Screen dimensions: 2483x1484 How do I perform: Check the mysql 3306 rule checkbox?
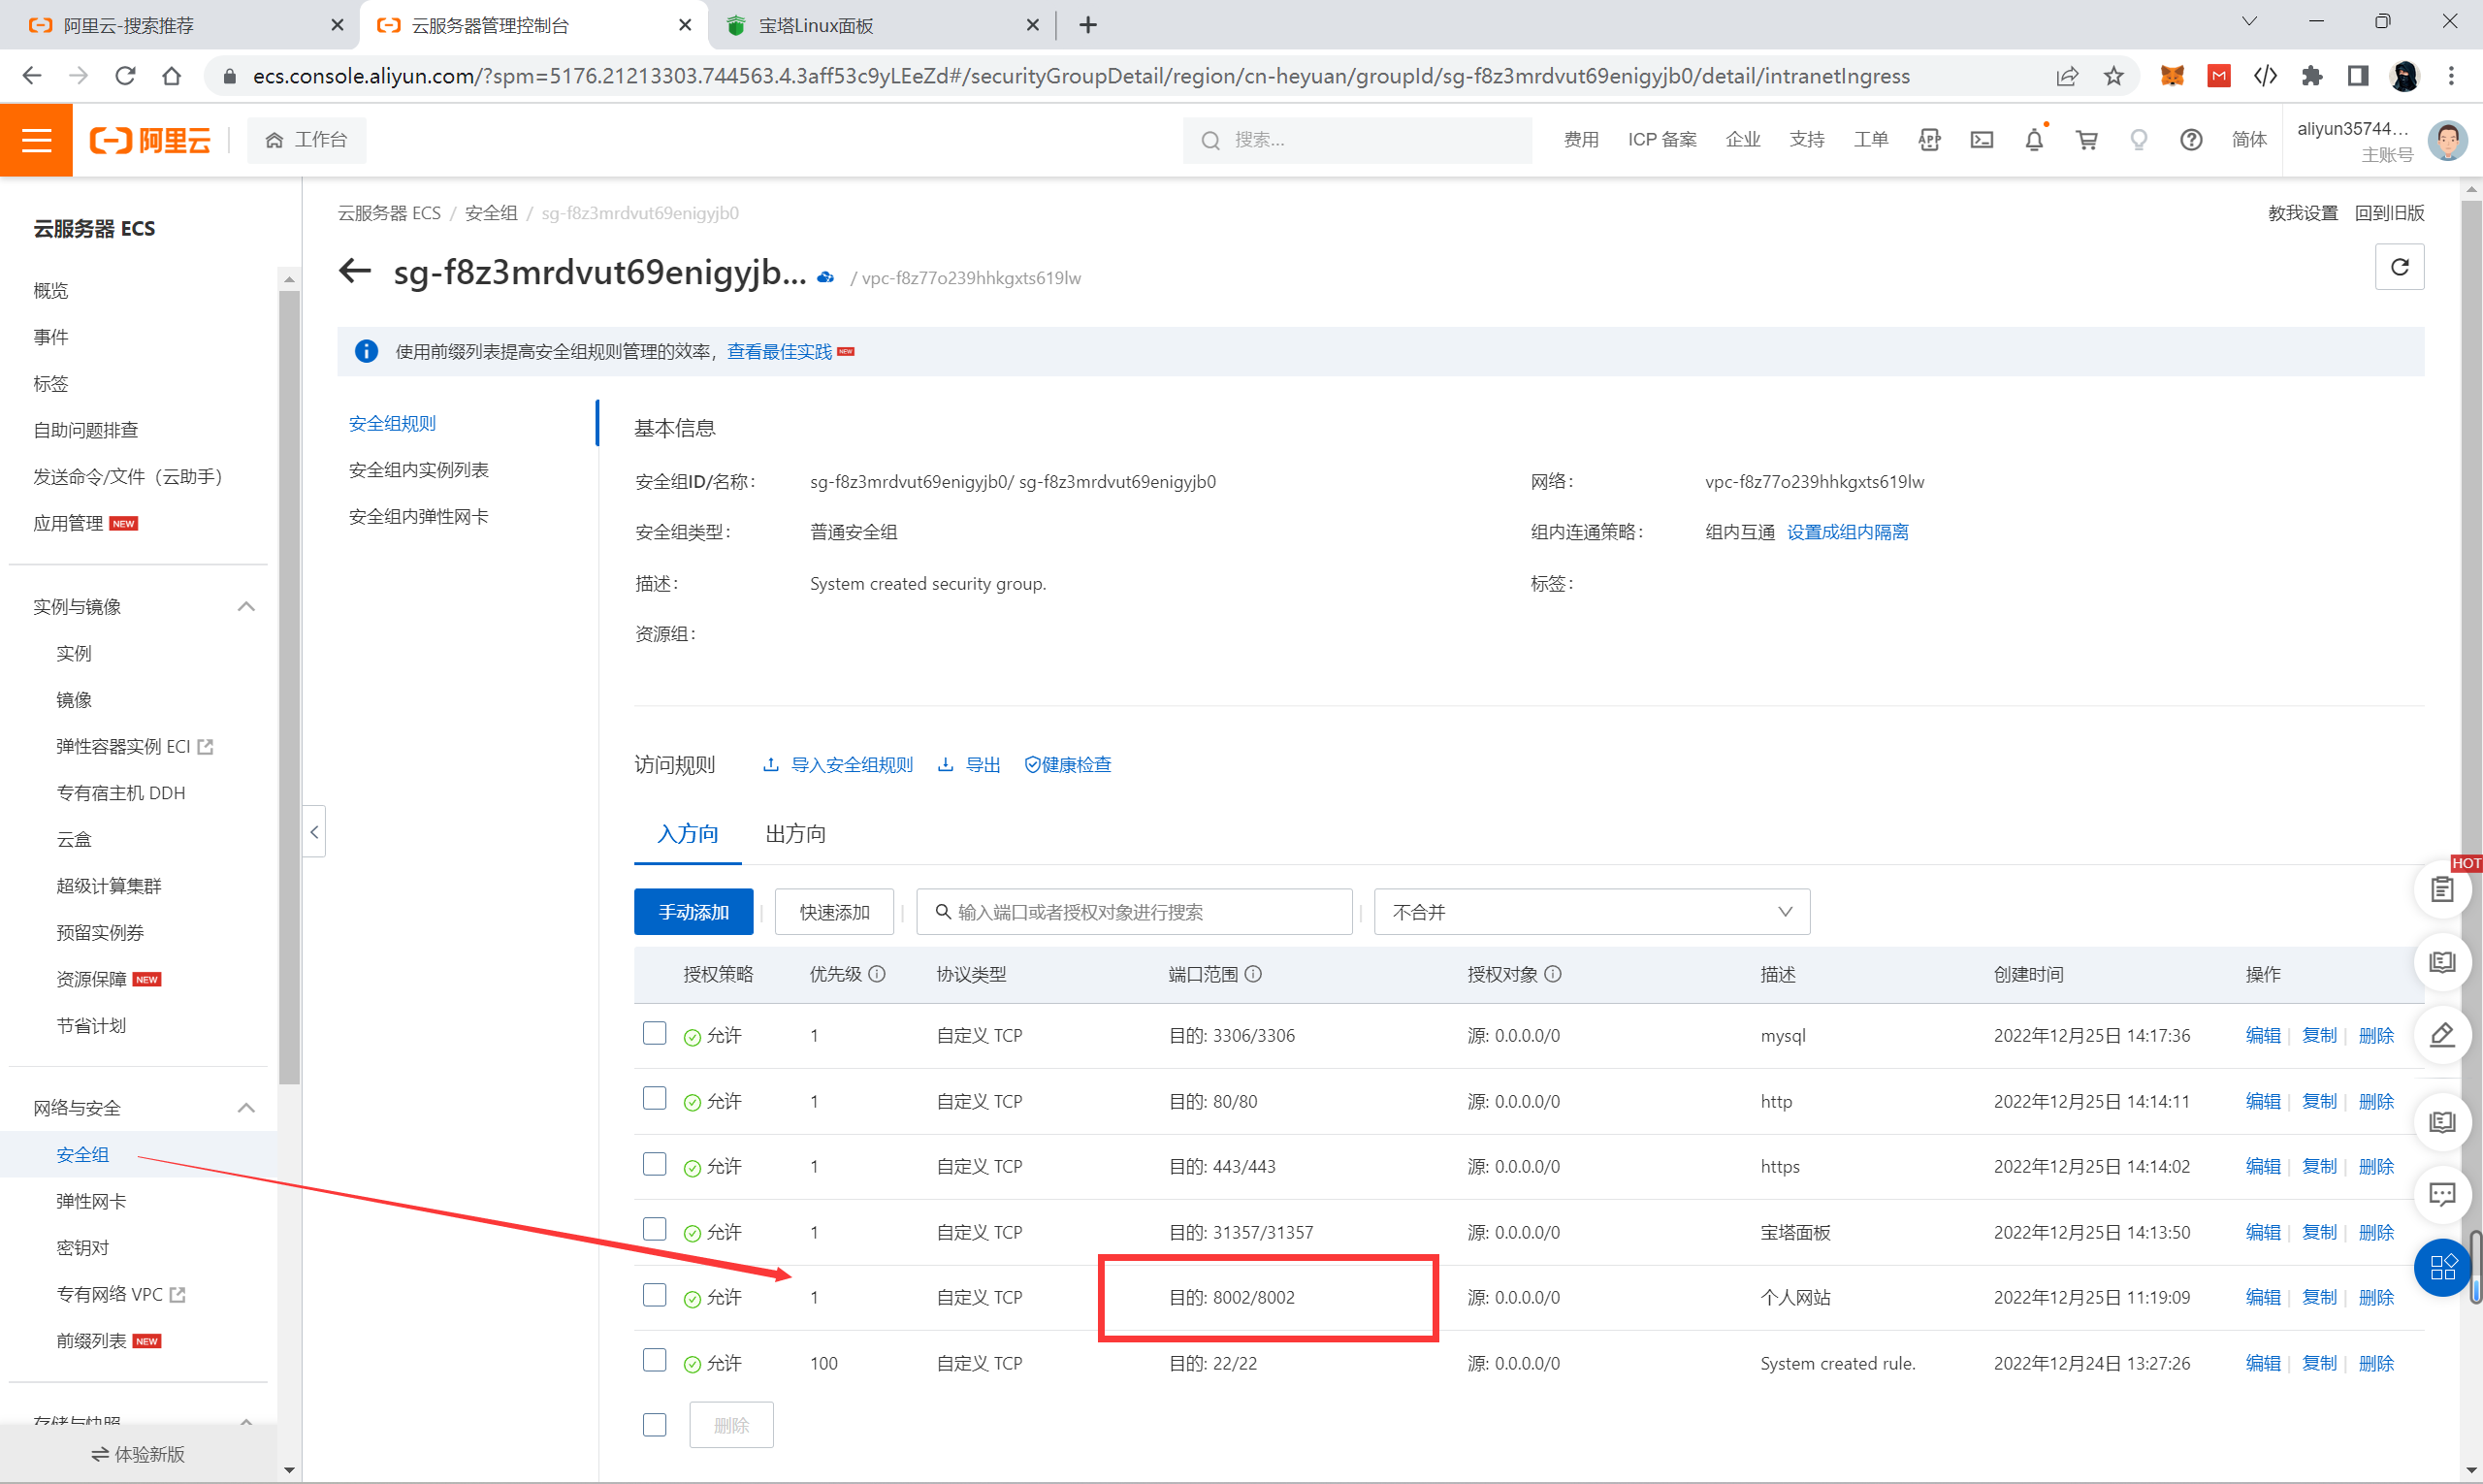(x=654, y=1034)
